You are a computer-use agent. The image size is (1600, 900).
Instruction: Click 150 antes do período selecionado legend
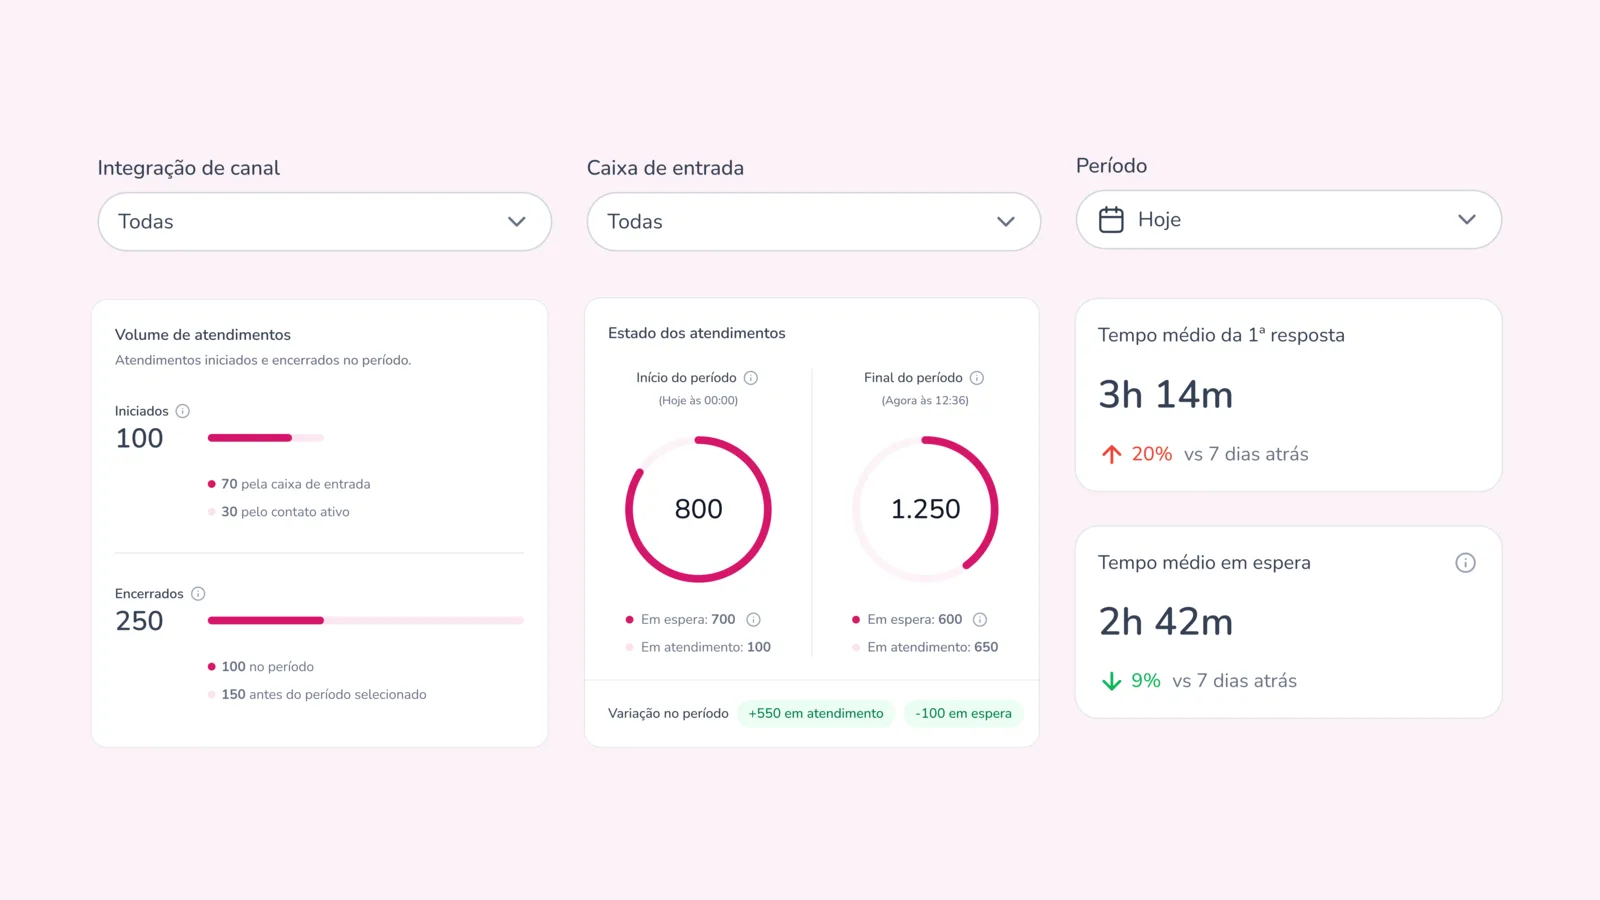click(317, 695)
